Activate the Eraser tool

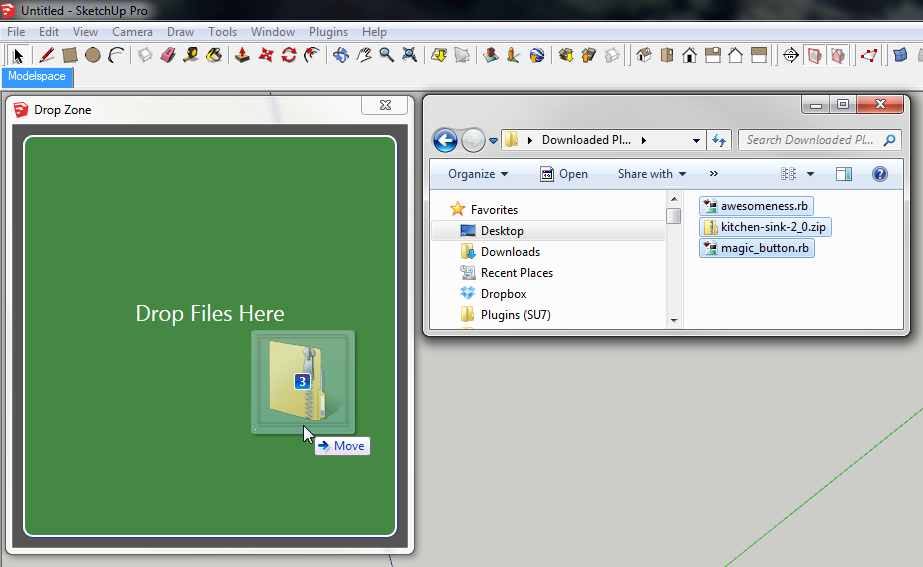tap(168, 55)
